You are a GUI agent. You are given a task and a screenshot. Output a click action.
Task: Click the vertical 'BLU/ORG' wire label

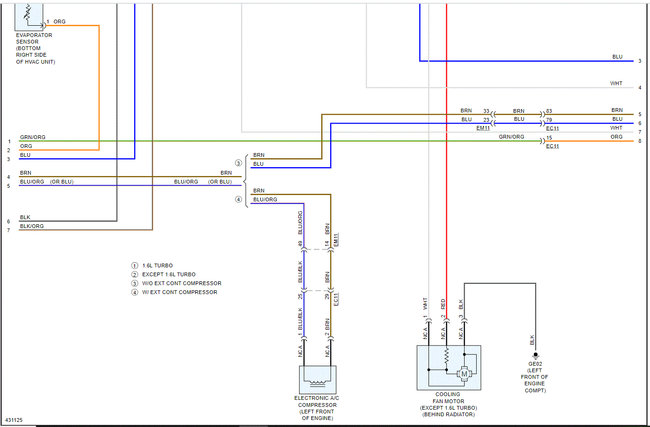point(301,223)
